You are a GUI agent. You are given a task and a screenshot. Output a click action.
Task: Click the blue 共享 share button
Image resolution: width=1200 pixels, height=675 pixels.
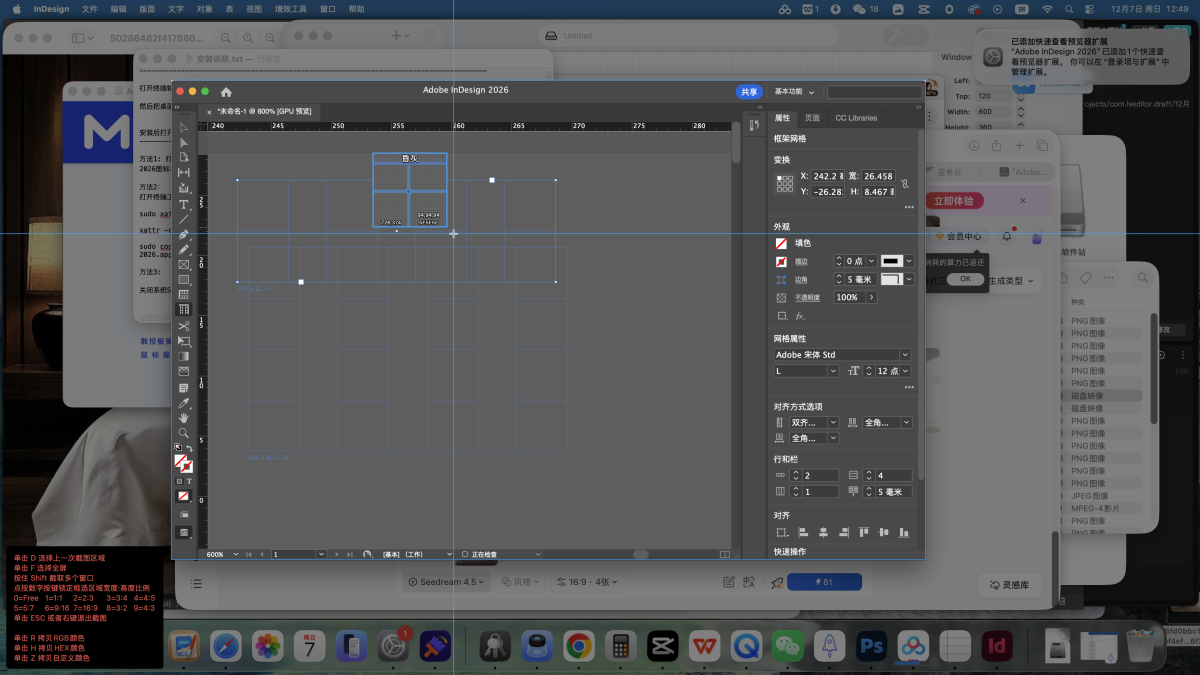click(x=749, y=92)
